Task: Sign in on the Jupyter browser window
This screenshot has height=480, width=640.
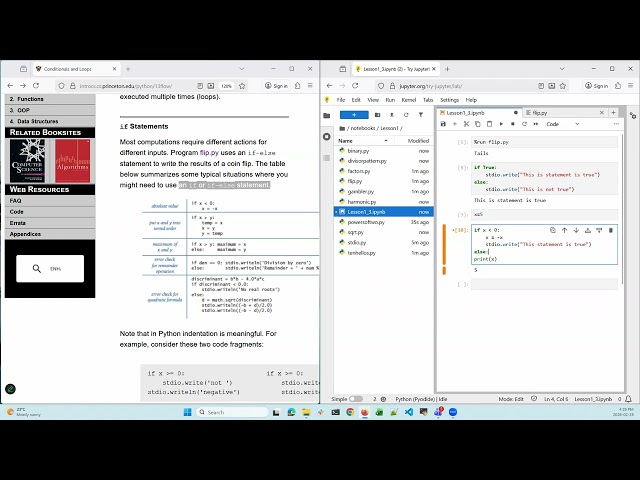Action: coord(596,86)
